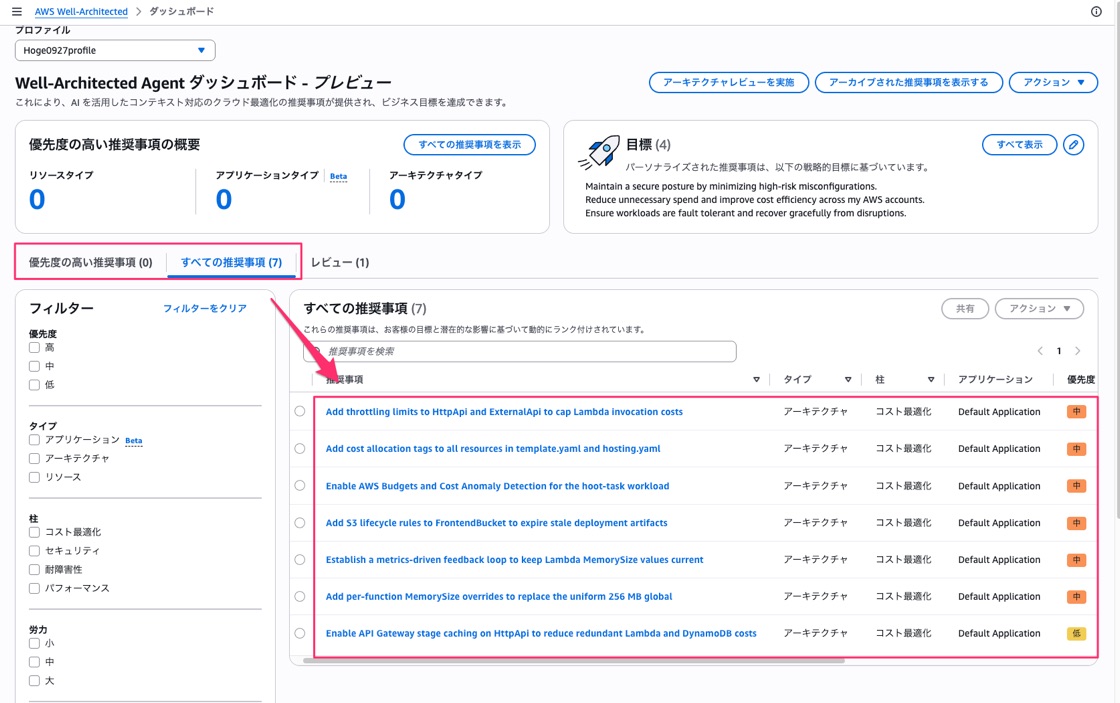This screenshot has width=1120, height=703.
Task: Click horizontal scrollbar below recommendations table
Action: click(x=574, y=661)
